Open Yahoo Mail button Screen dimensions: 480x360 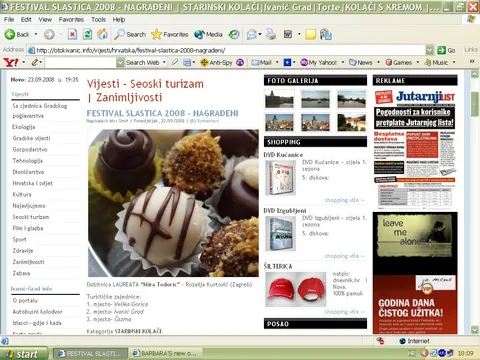click(262, 62)
